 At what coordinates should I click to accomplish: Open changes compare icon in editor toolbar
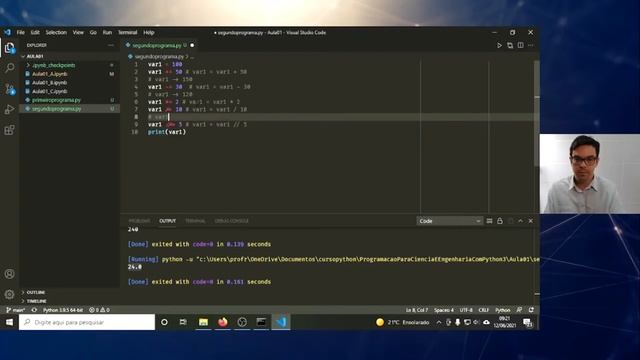click(510, 45)
